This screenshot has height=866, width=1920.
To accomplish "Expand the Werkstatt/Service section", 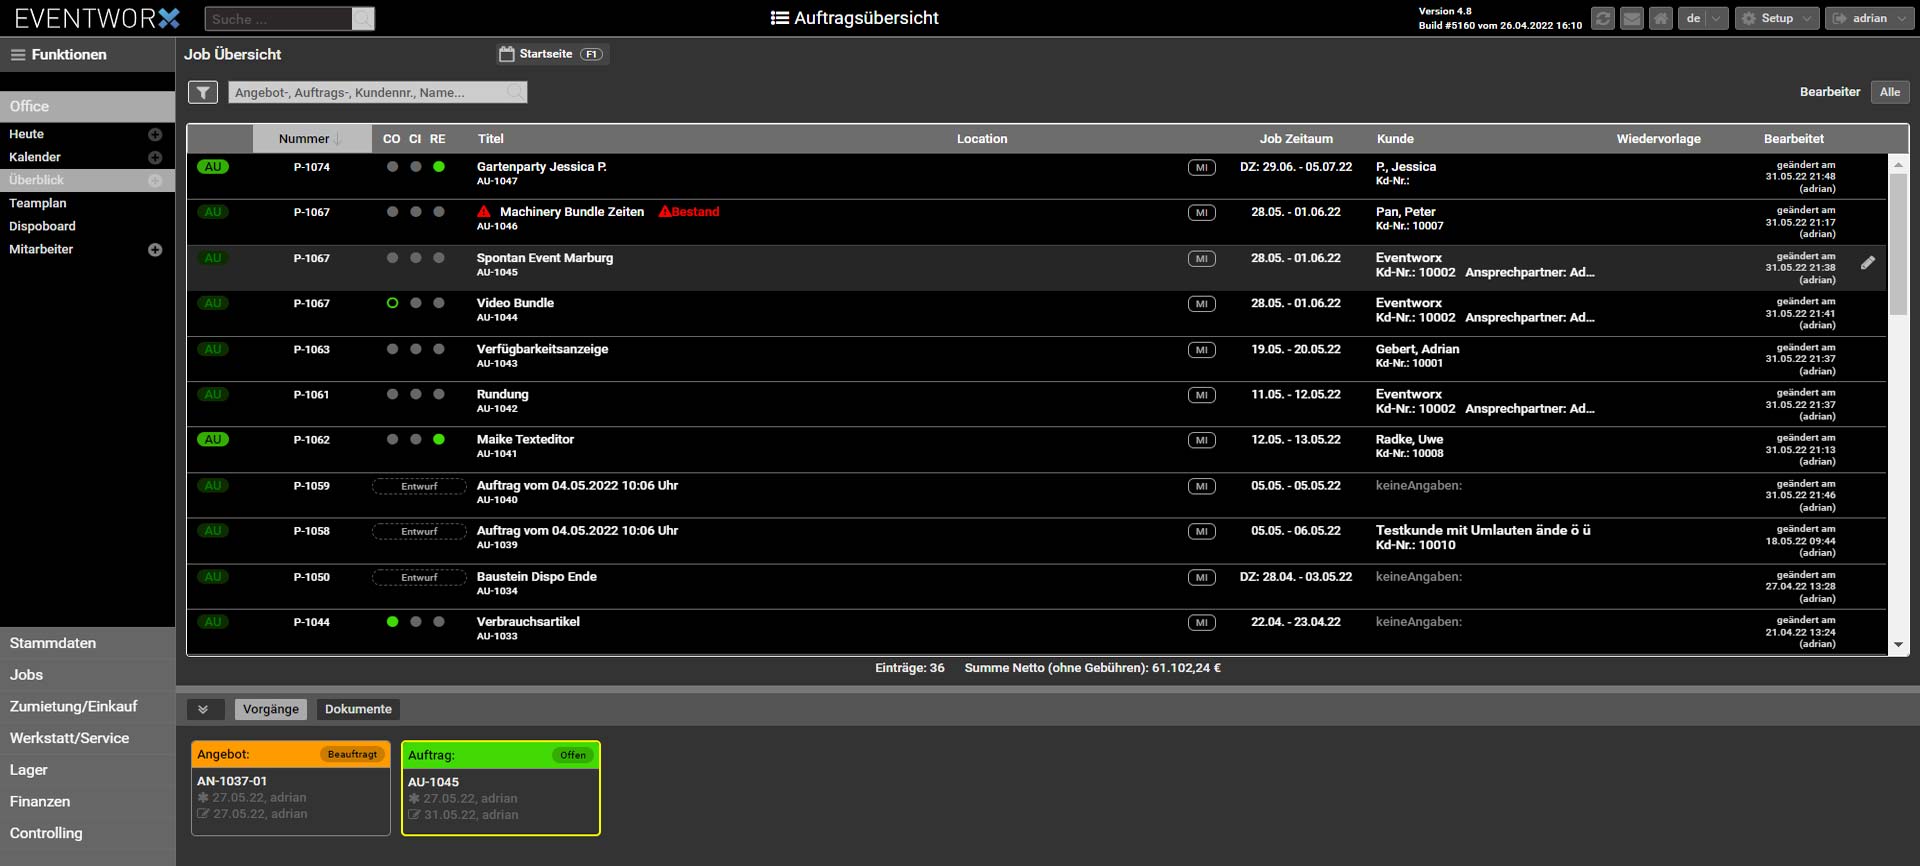I will (x=87, y=738).
